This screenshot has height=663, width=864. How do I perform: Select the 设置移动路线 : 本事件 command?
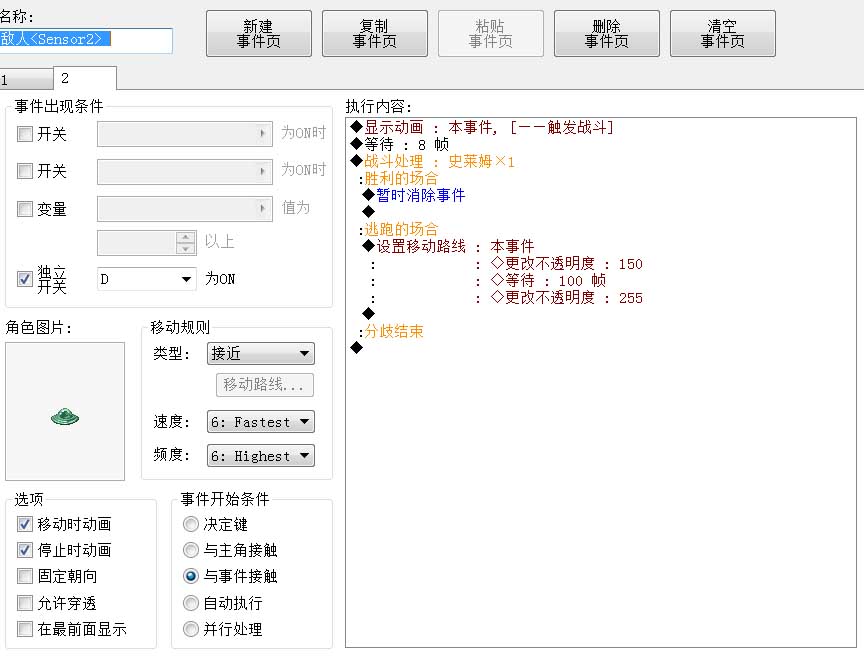click(x=449, y=246)
